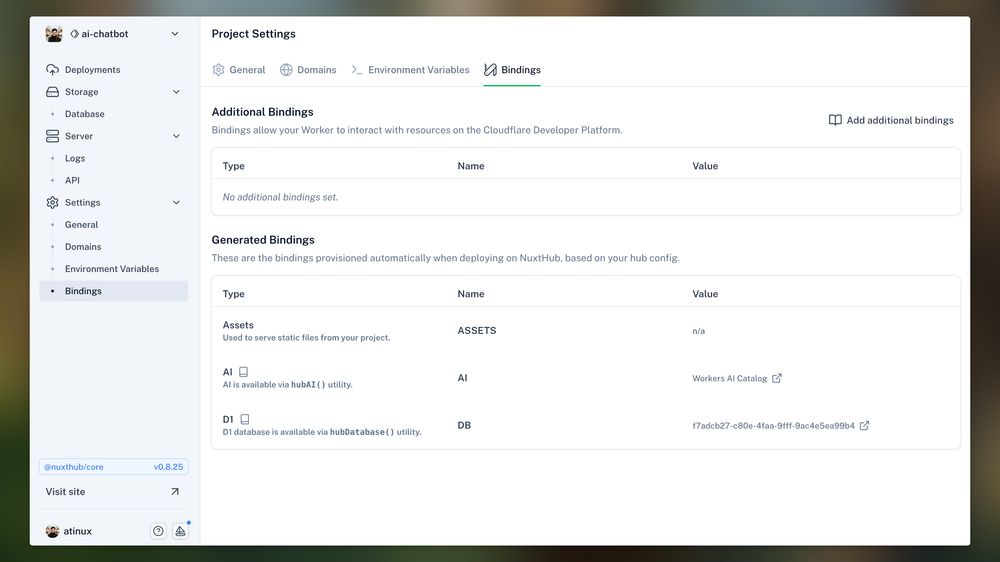Click the atinux user avatar
The image size is (1000, 562).
point(52,531)
